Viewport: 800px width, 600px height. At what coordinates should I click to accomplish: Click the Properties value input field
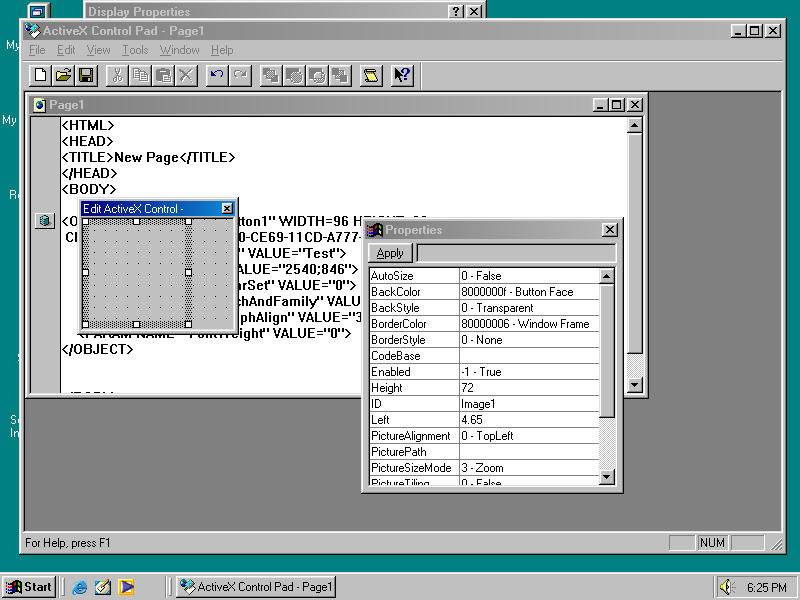pos(516,253)
